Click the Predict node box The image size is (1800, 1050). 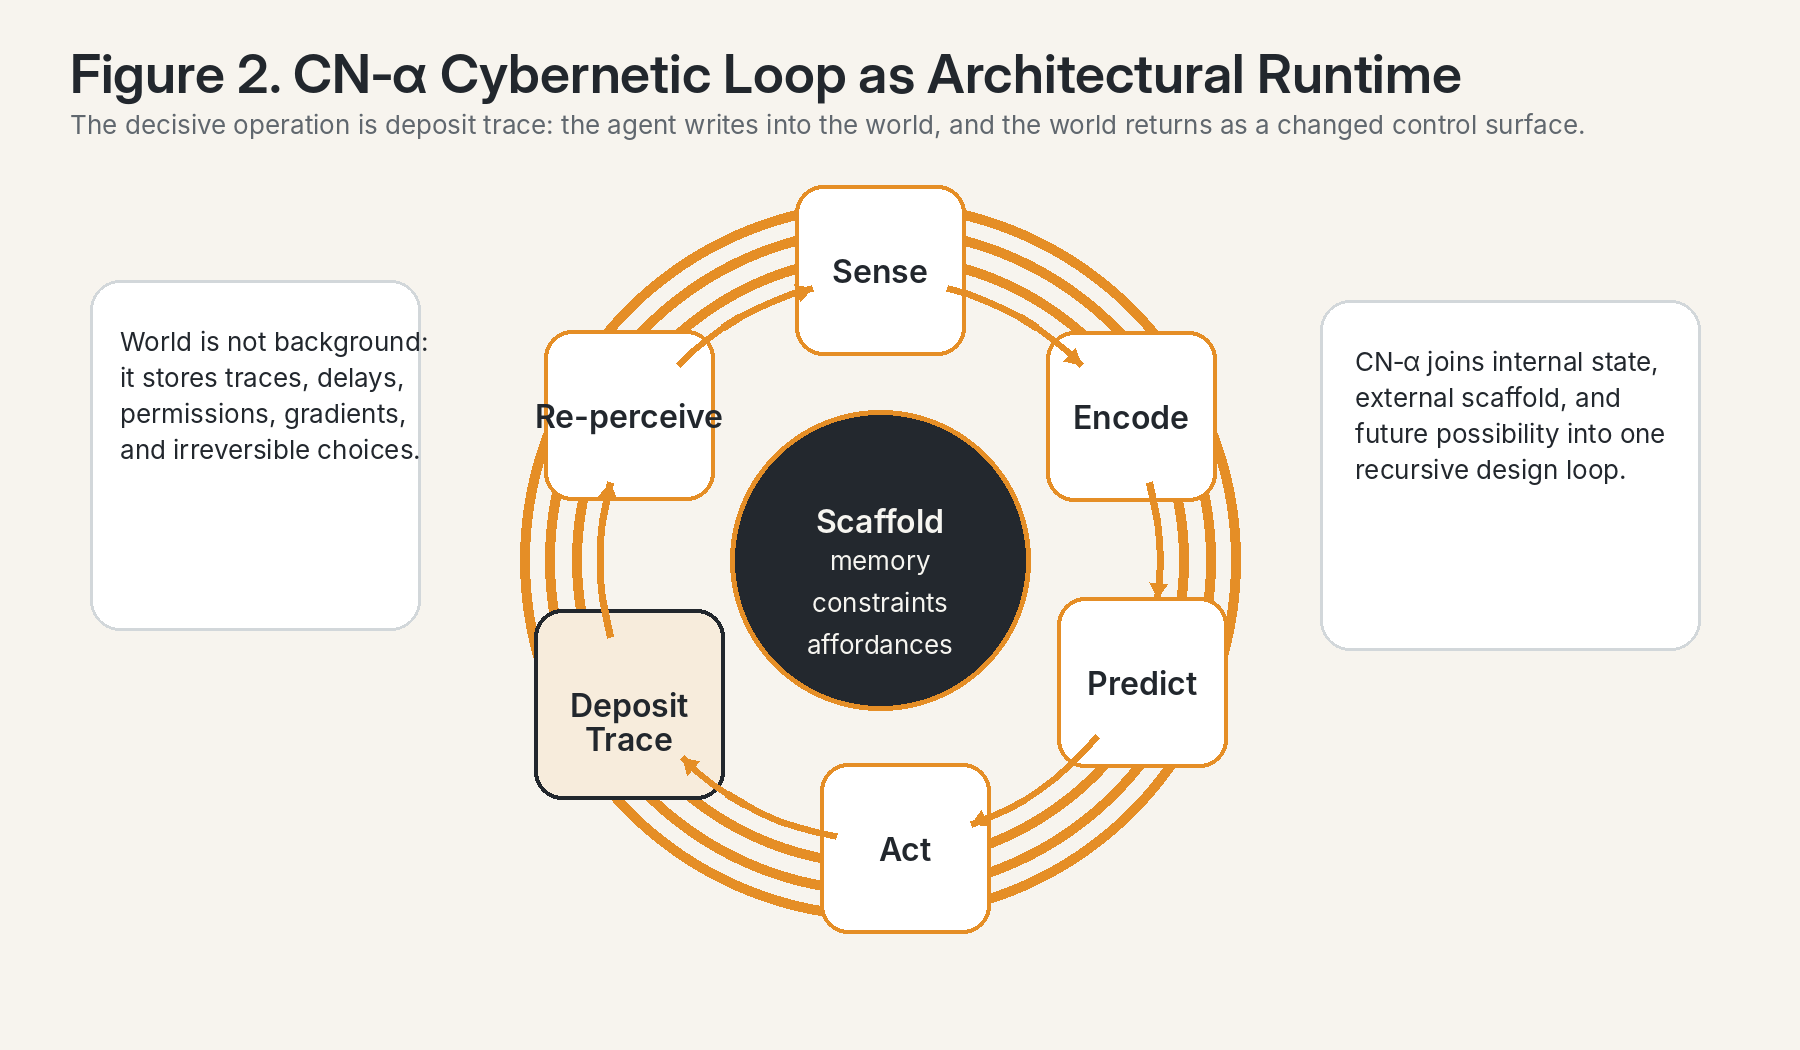[x=1142, y=683]
